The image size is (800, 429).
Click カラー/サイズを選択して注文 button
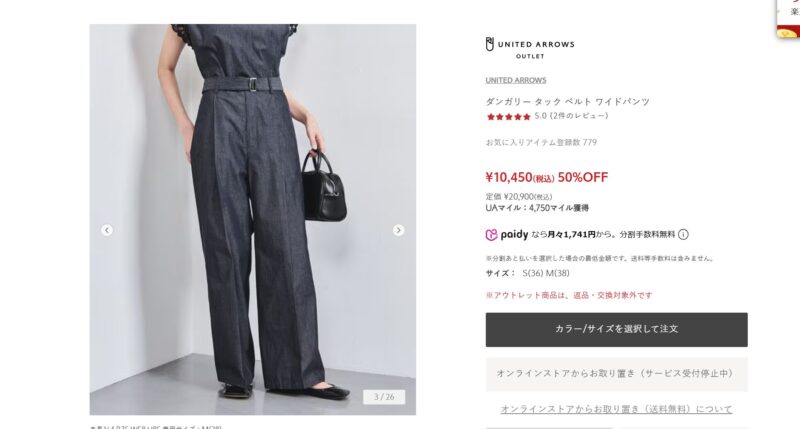coord(616,330)
